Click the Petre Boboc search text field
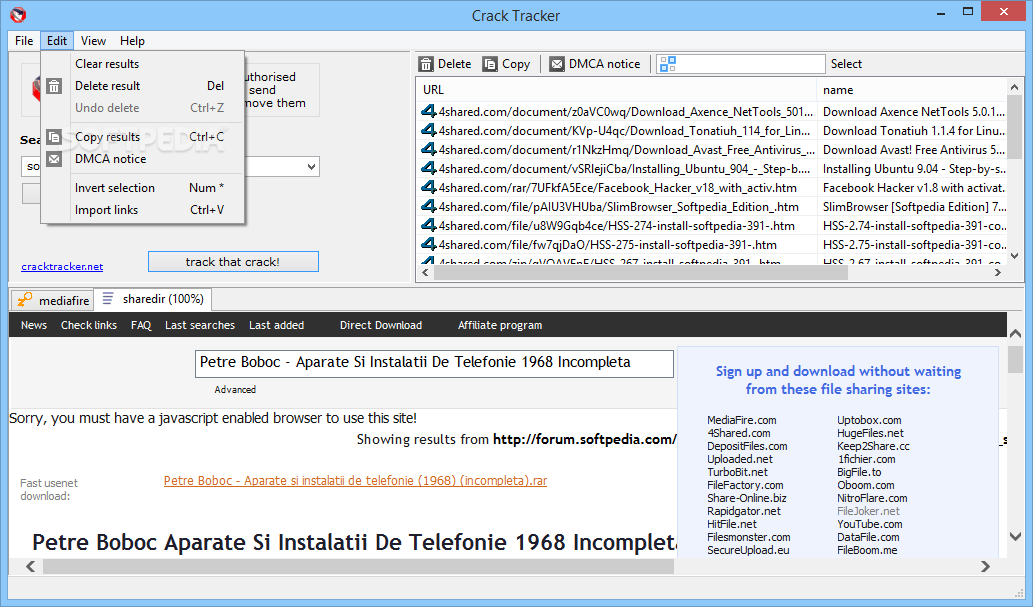 pyautogui.click(x=434, y=363)
